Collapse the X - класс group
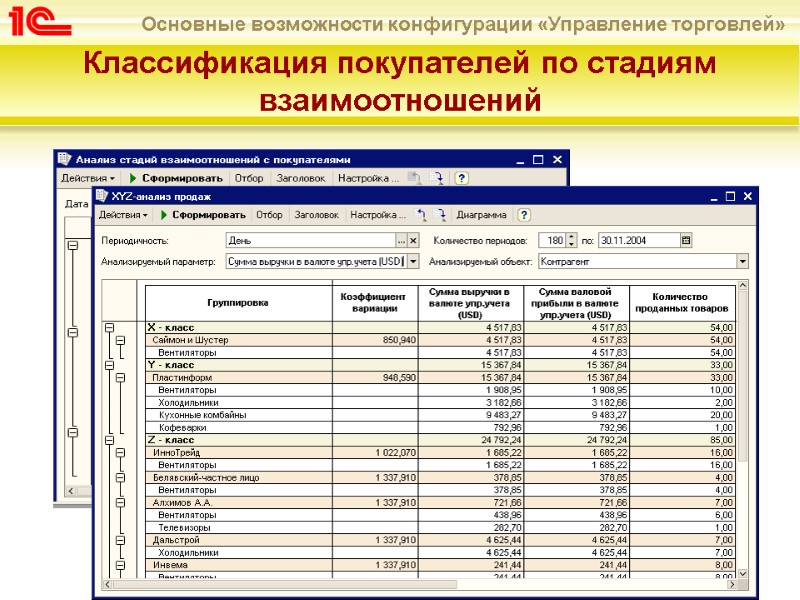This screenshot has width=800, height=600. pyautogui.click(x=110, y=325)
